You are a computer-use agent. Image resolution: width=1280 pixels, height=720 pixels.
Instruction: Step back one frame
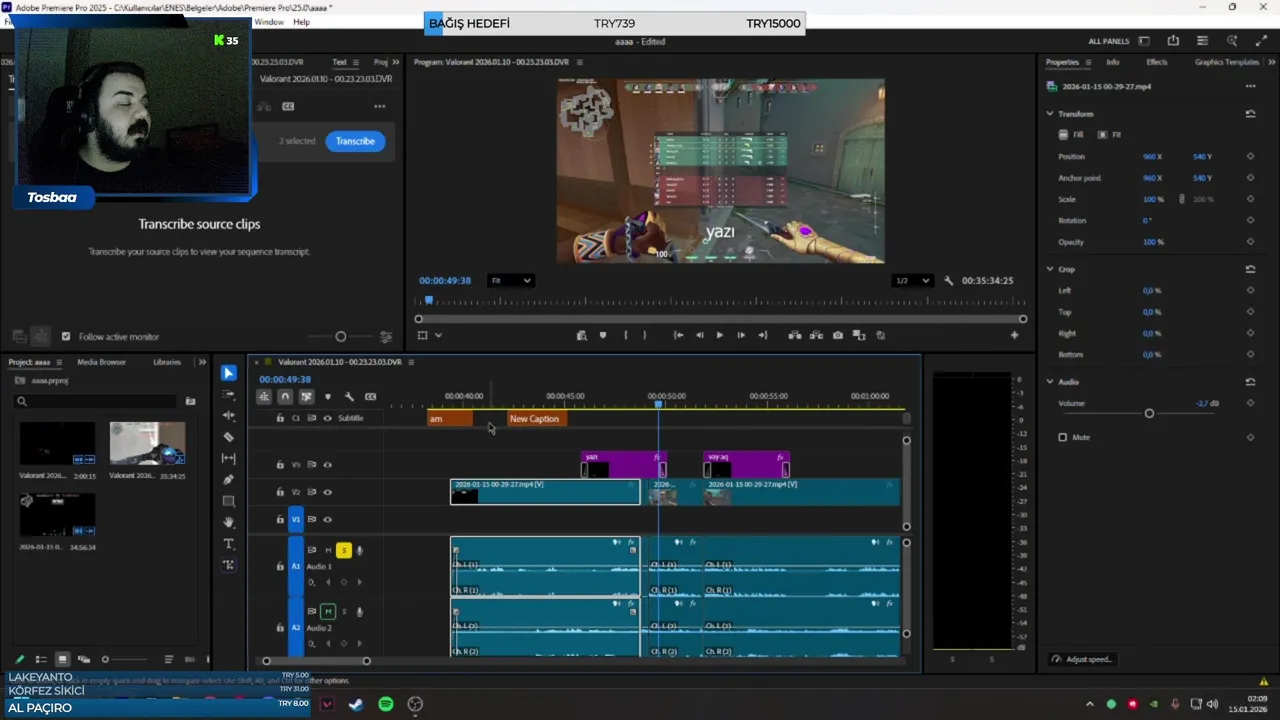pyautogui.click(x=699, y=335)
